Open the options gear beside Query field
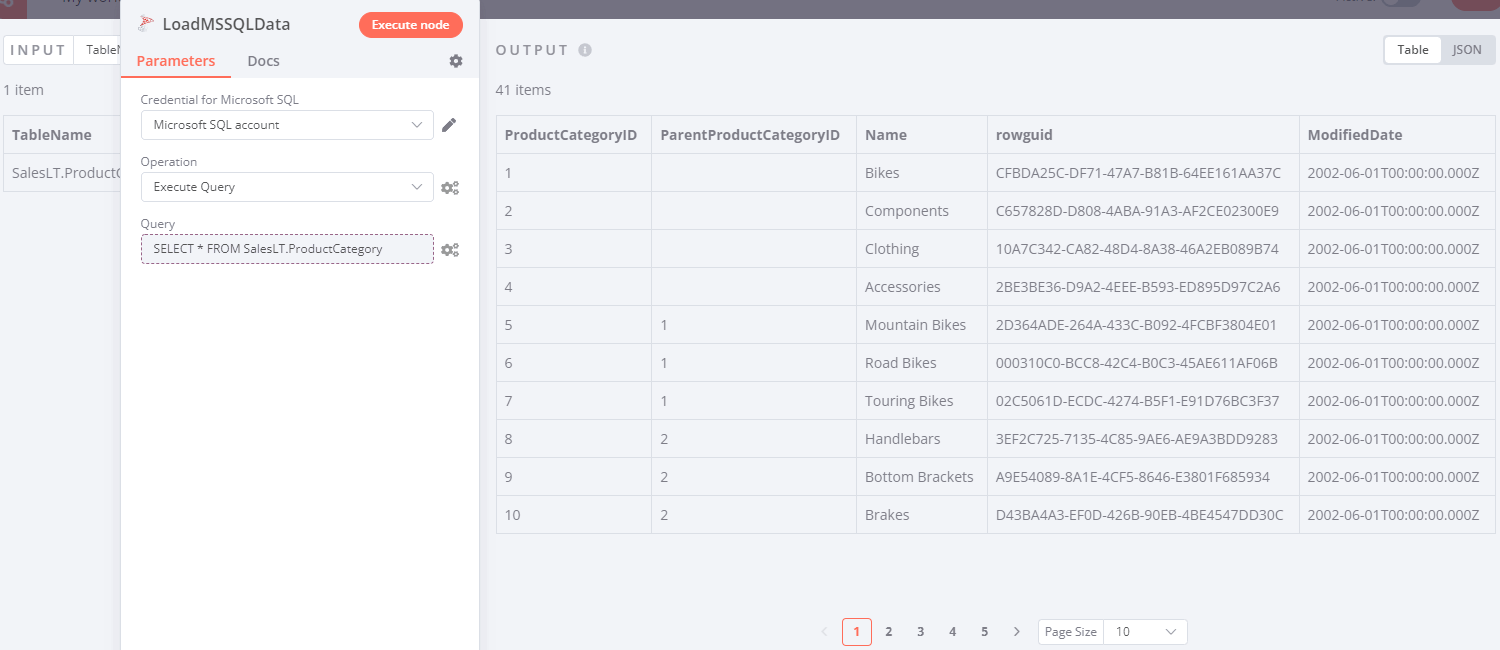 point(450,249)
